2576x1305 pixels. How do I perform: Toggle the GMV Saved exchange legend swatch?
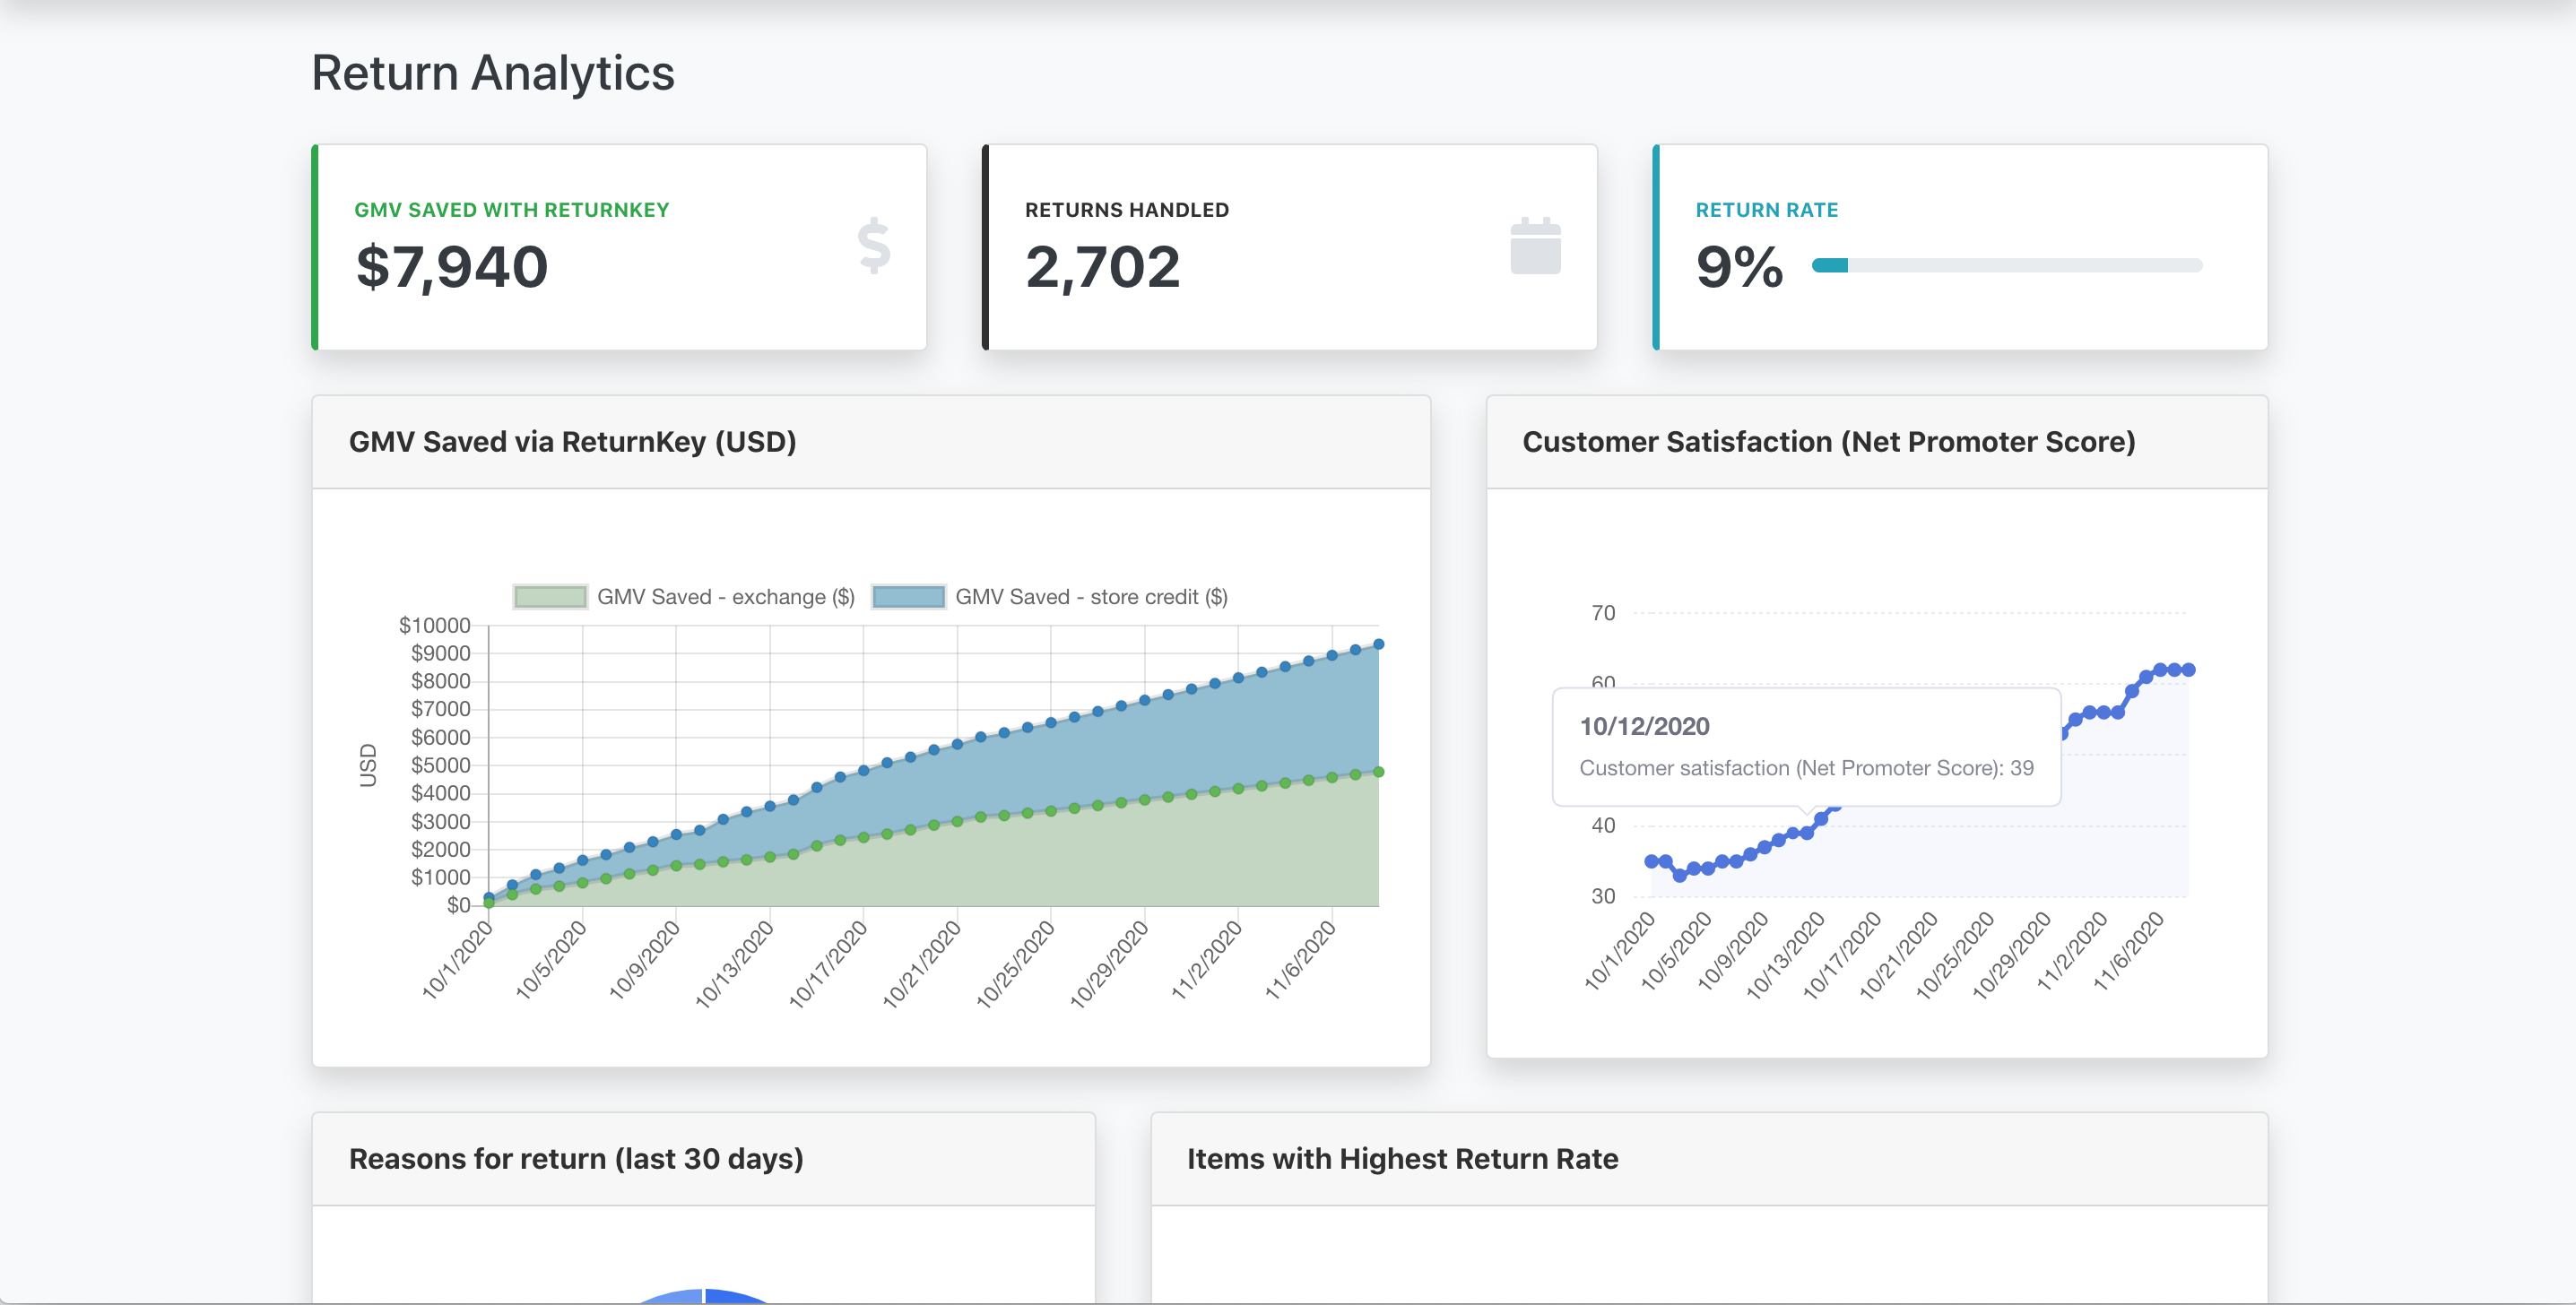click(550, 597)
